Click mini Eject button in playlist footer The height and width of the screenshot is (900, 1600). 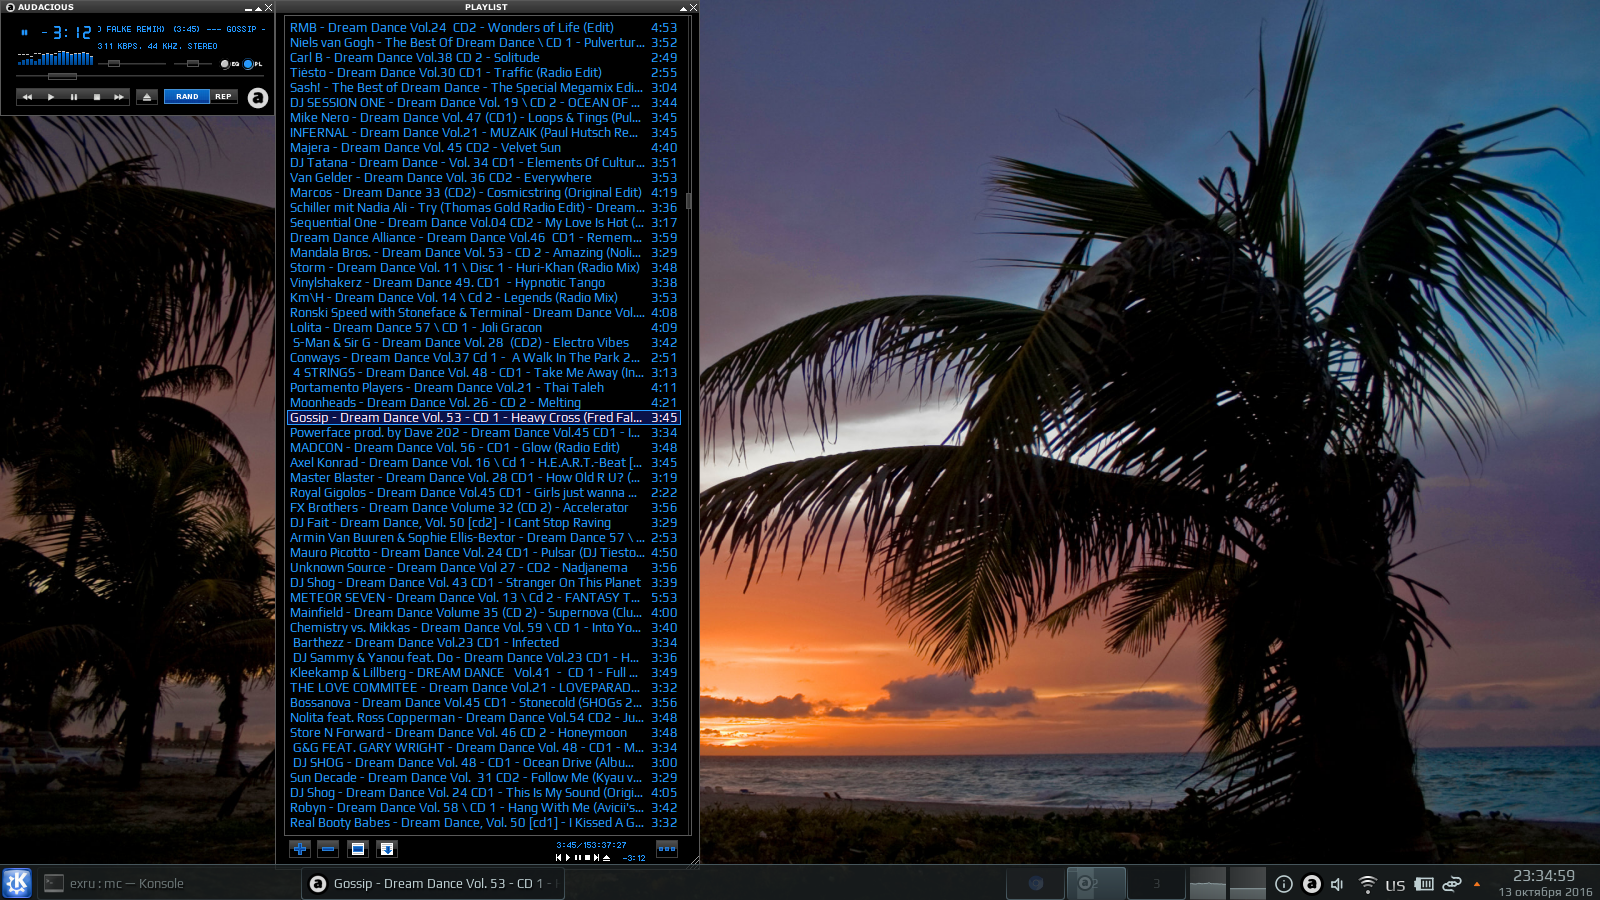point(606,857)
